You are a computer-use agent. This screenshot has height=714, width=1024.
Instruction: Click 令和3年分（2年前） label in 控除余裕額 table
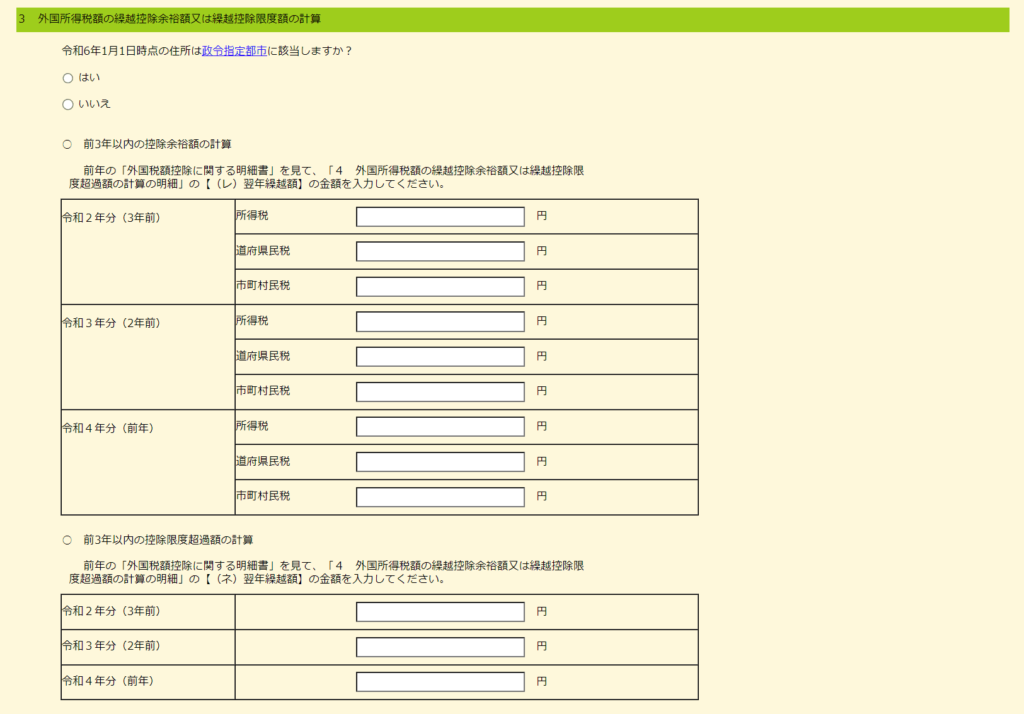tap(111, 323)
